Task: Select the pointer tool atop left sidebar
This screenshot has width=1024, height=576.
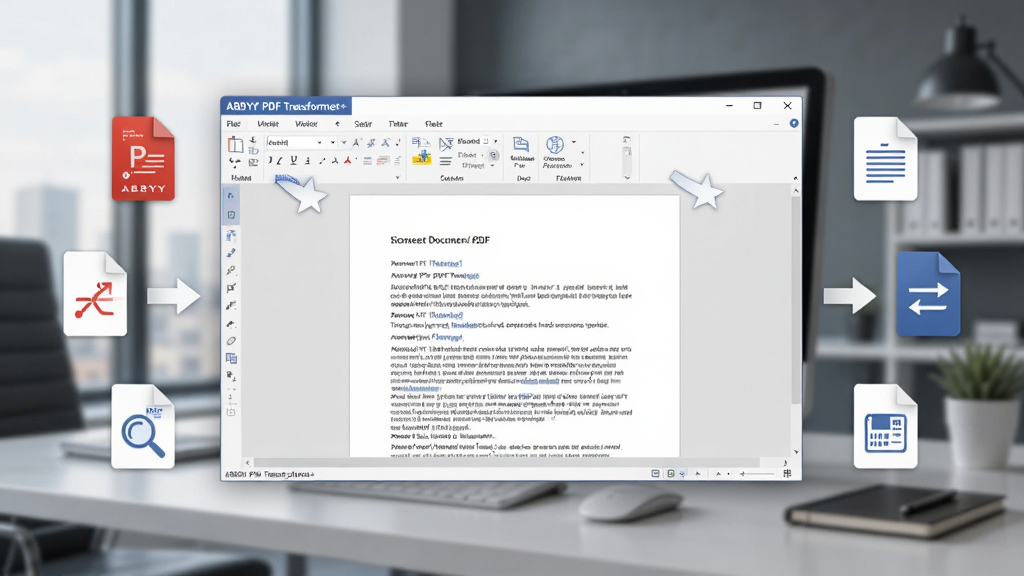Action: click(x=231, y=196)
